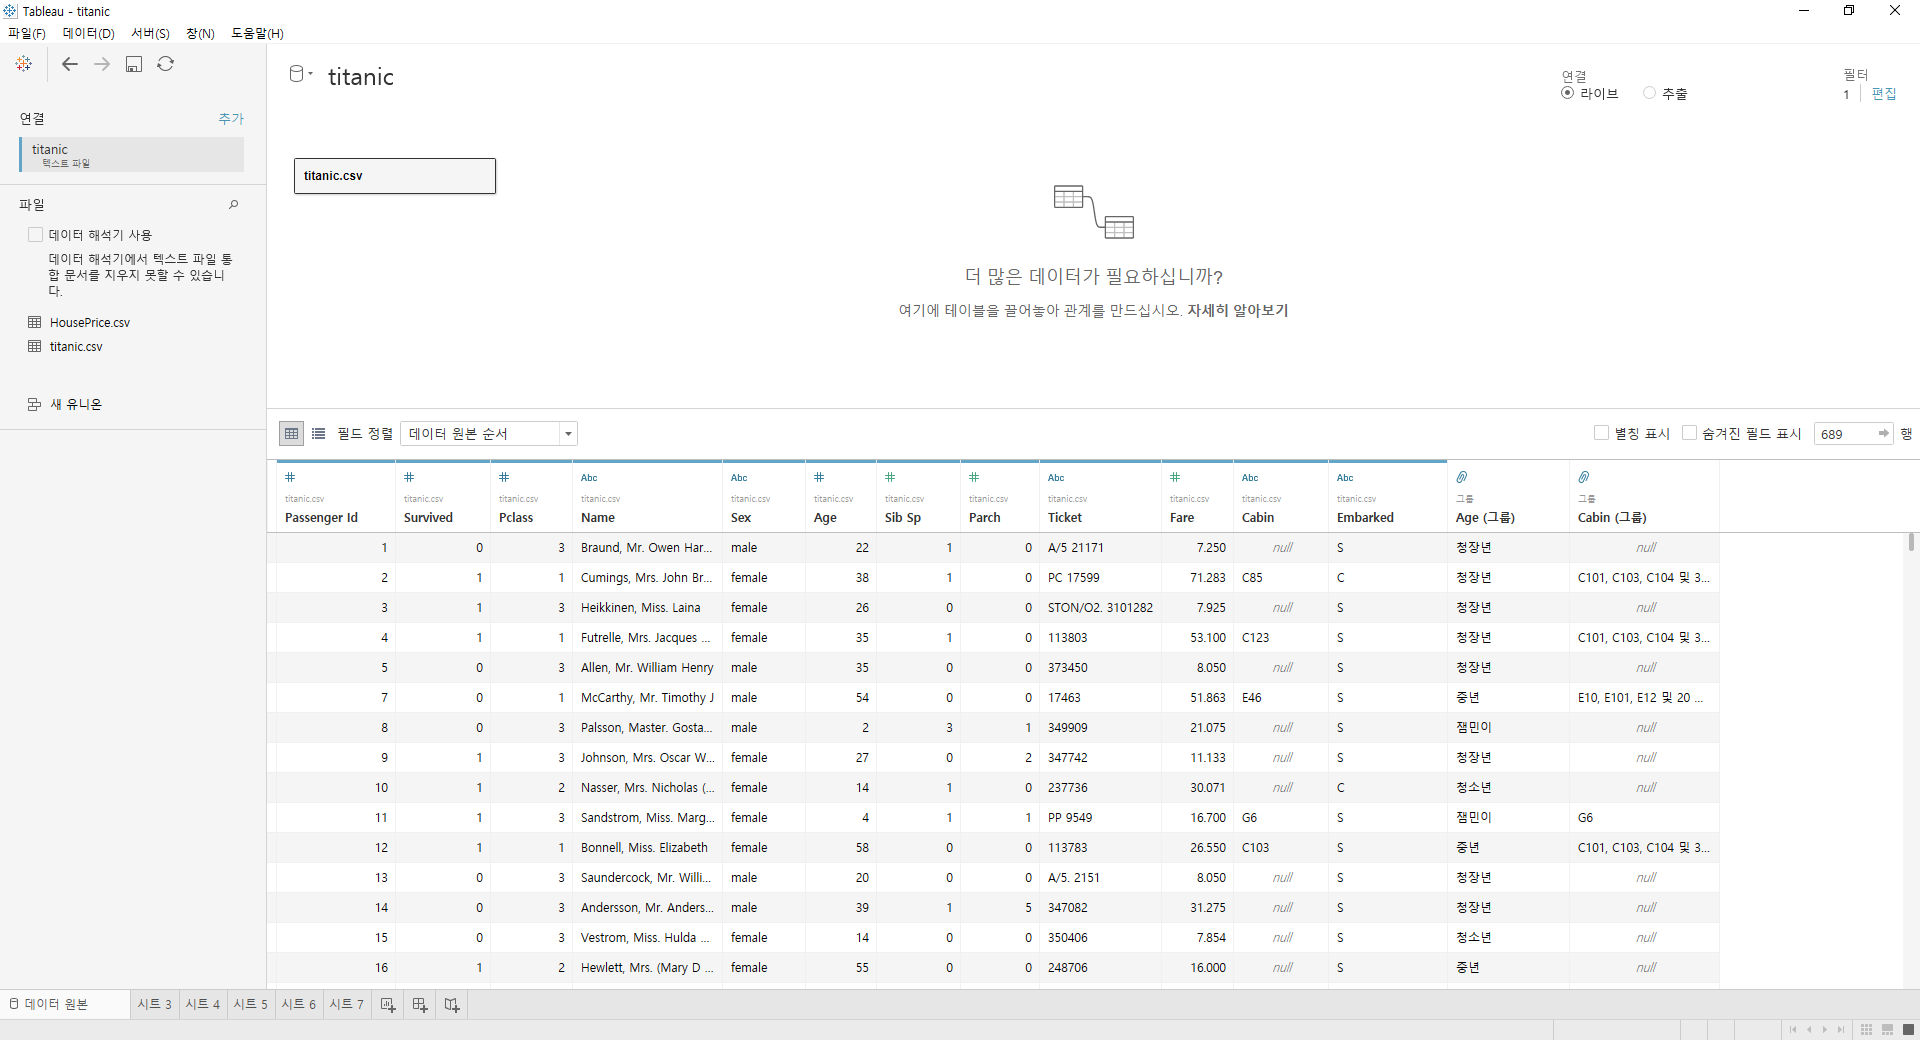Click the add connection link
The image size is (1920, 1040).
click(231, 118)
